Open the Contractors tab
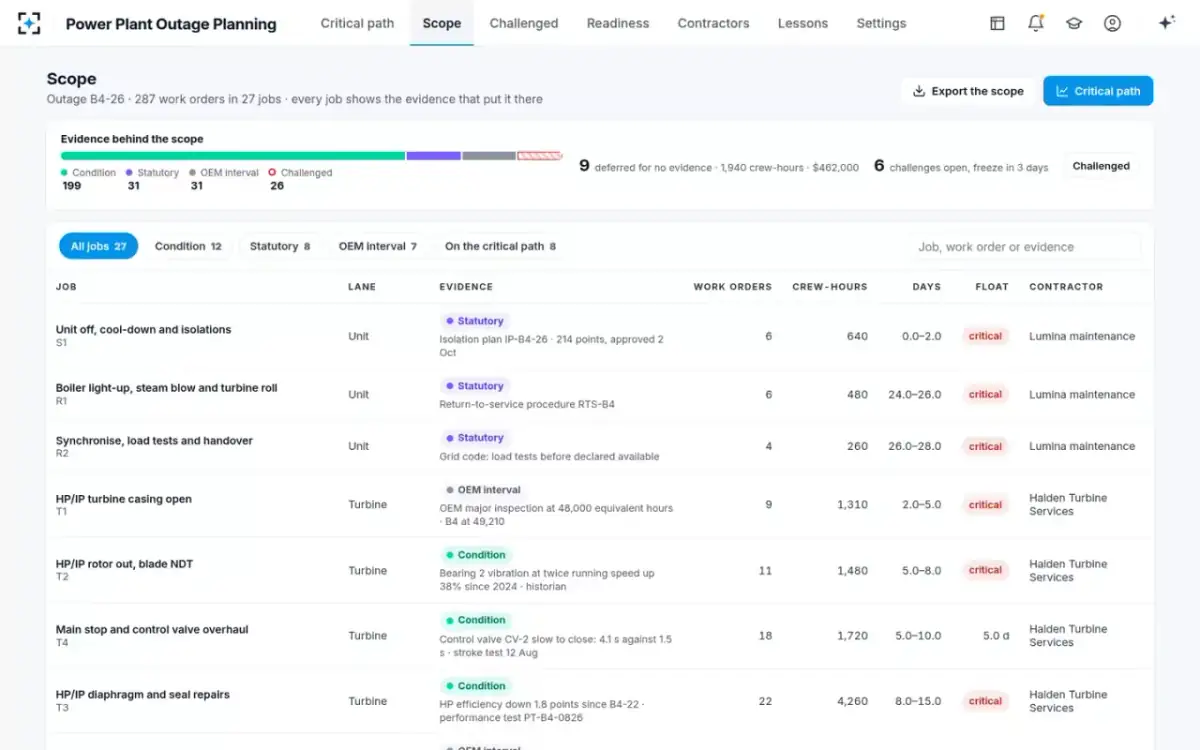Screen dimensions: 1200x750 click(713, 23)
